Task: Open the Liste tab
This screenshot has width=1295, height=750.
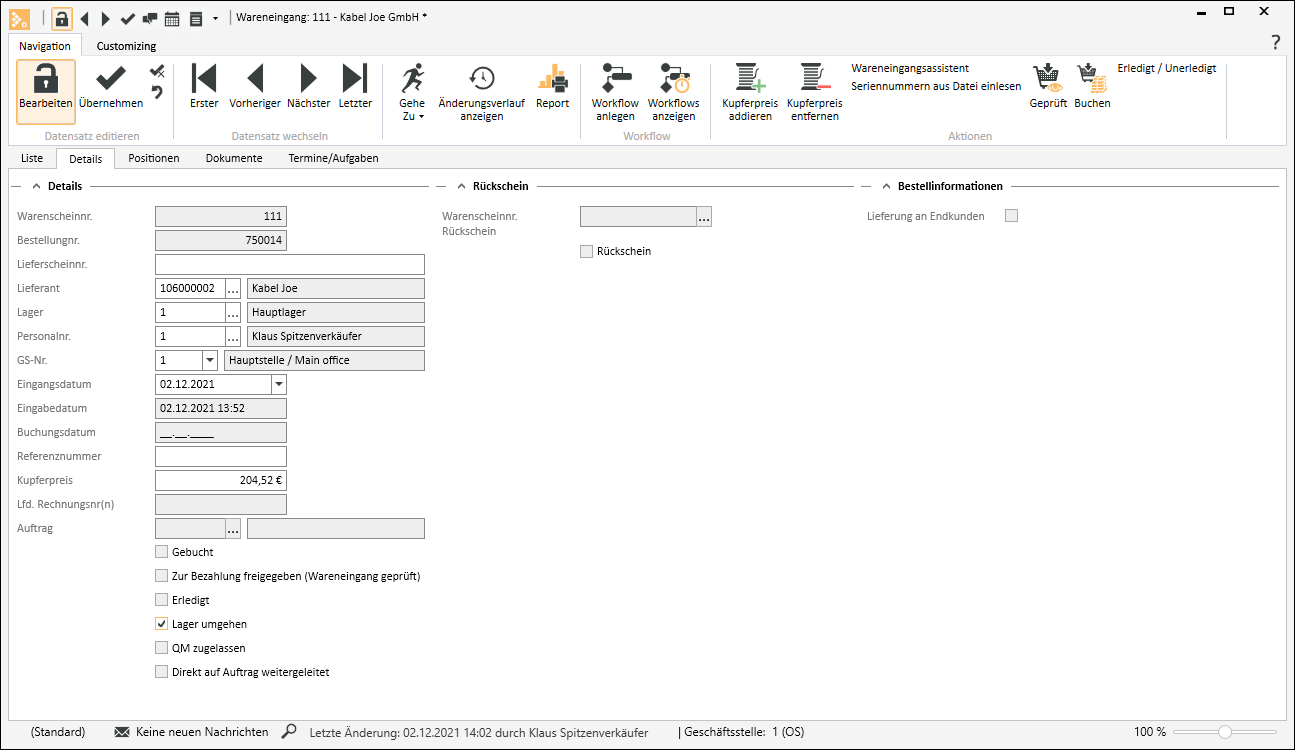Action: [32, 158]
